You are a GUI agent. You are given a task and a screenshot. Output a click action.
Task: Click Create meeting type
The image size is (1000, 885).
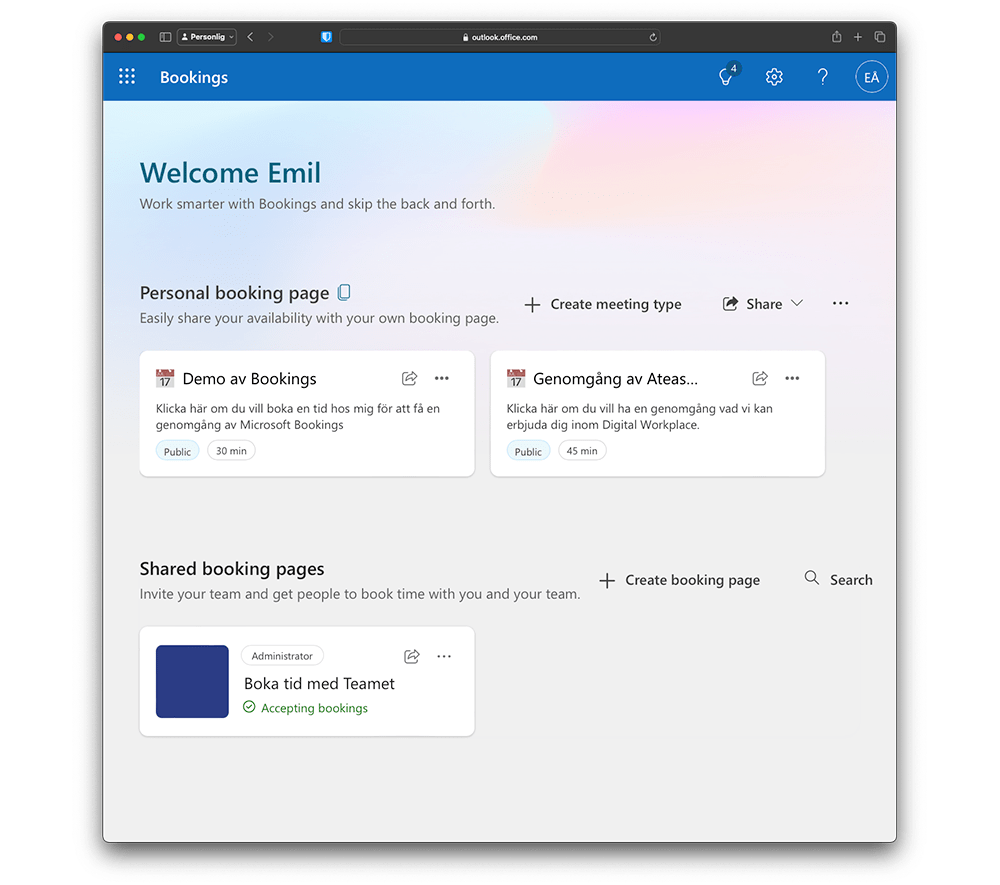coord(603,304)
